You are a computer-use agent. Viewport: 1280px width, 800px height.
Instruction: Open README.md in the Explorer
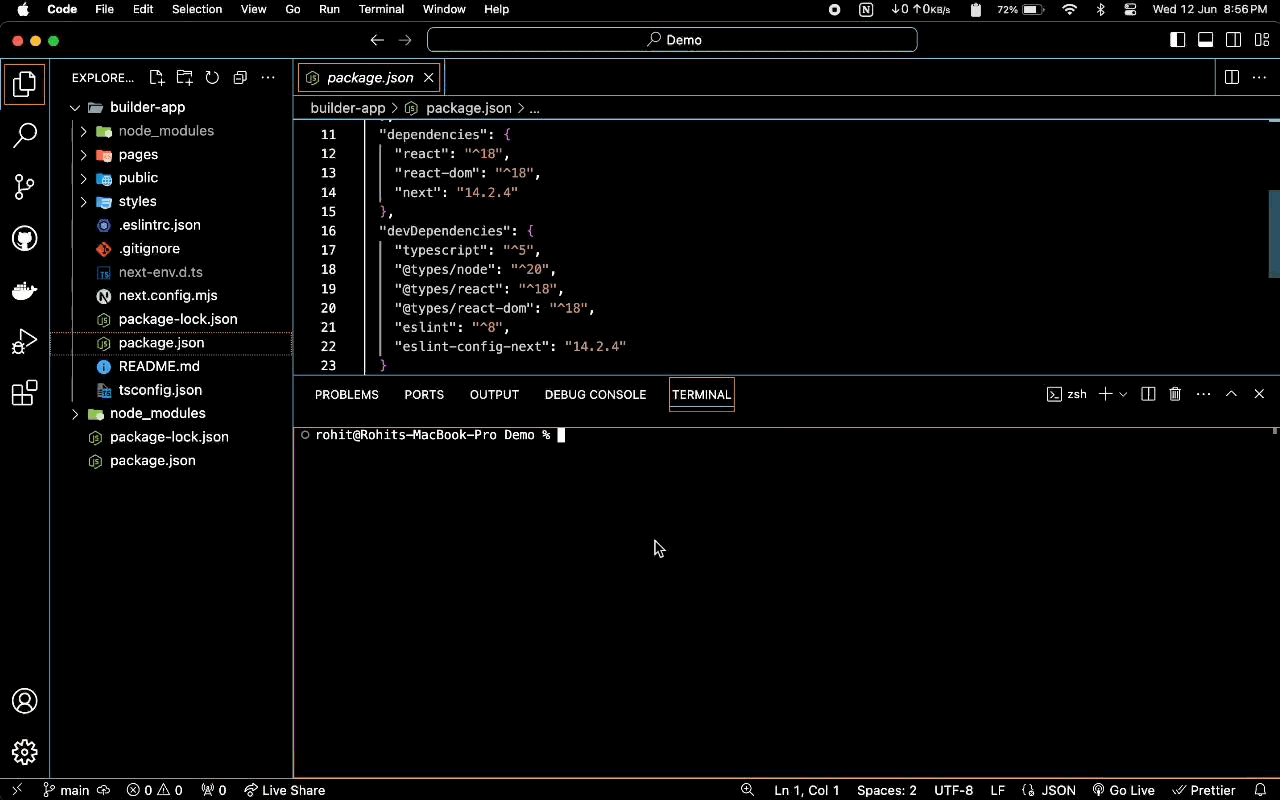pos(159,367)
